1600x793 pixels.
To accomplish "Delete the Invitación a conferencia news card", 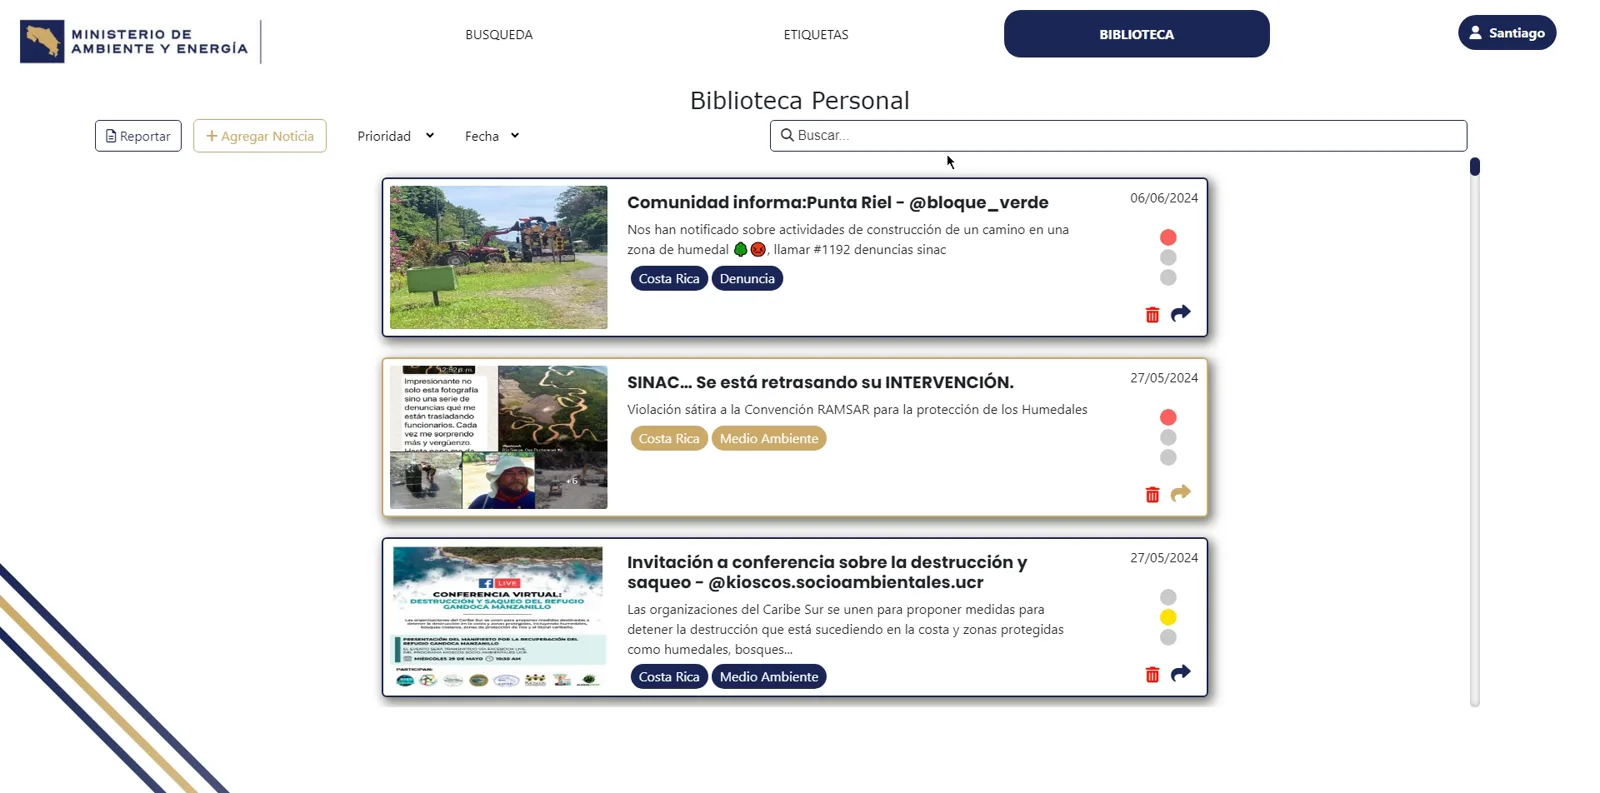I will click(x=1152, y=675).
